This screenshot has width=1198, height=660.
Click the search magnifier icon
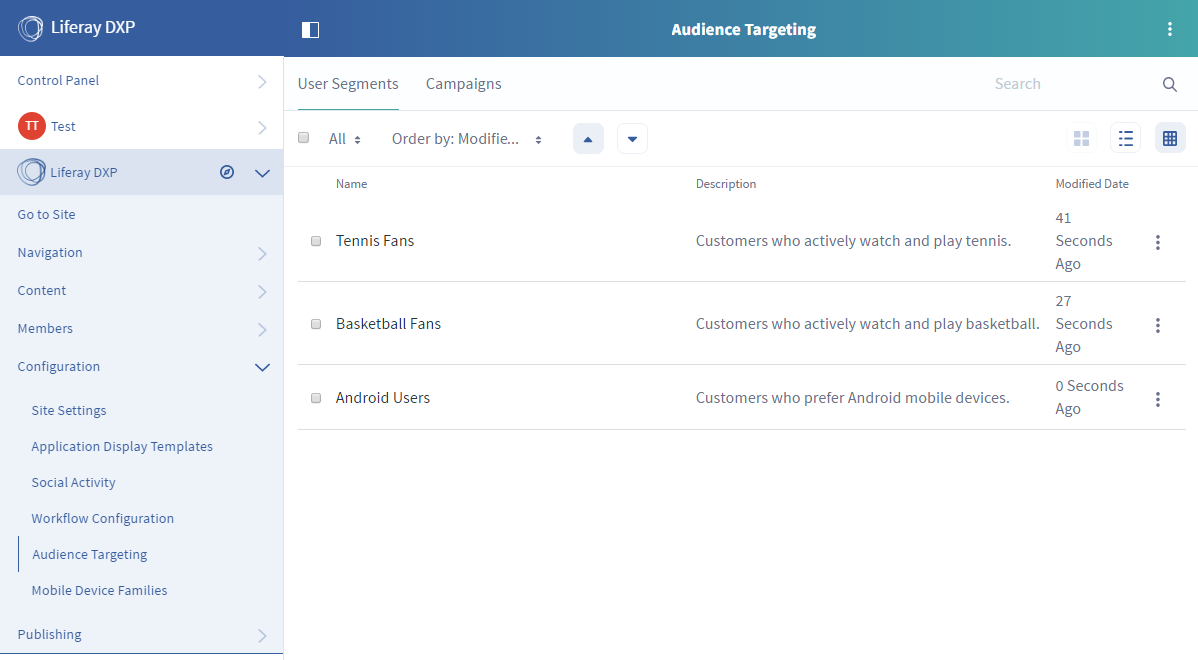point(1170,84)
